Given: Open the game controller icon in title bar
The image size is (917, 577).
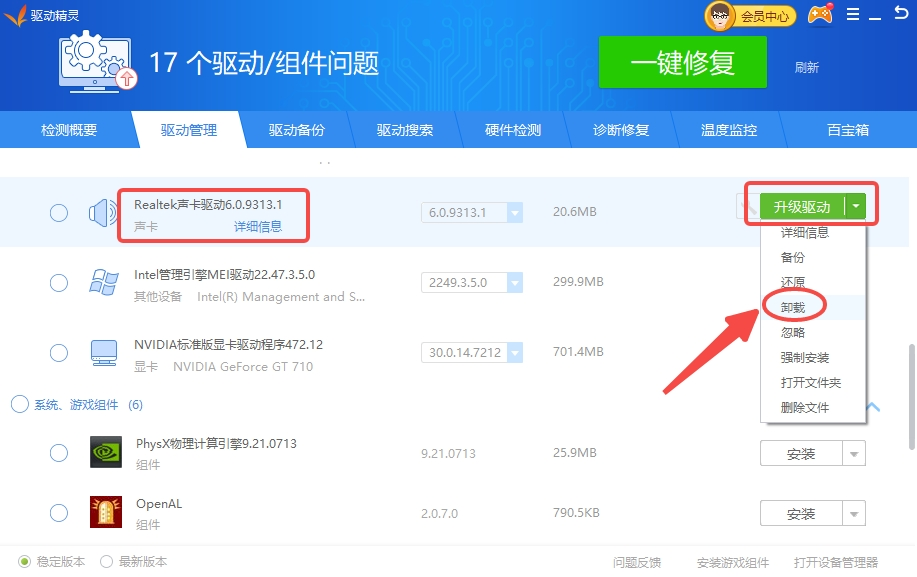Looking at the screenshot, I should (x=820, y=15).
